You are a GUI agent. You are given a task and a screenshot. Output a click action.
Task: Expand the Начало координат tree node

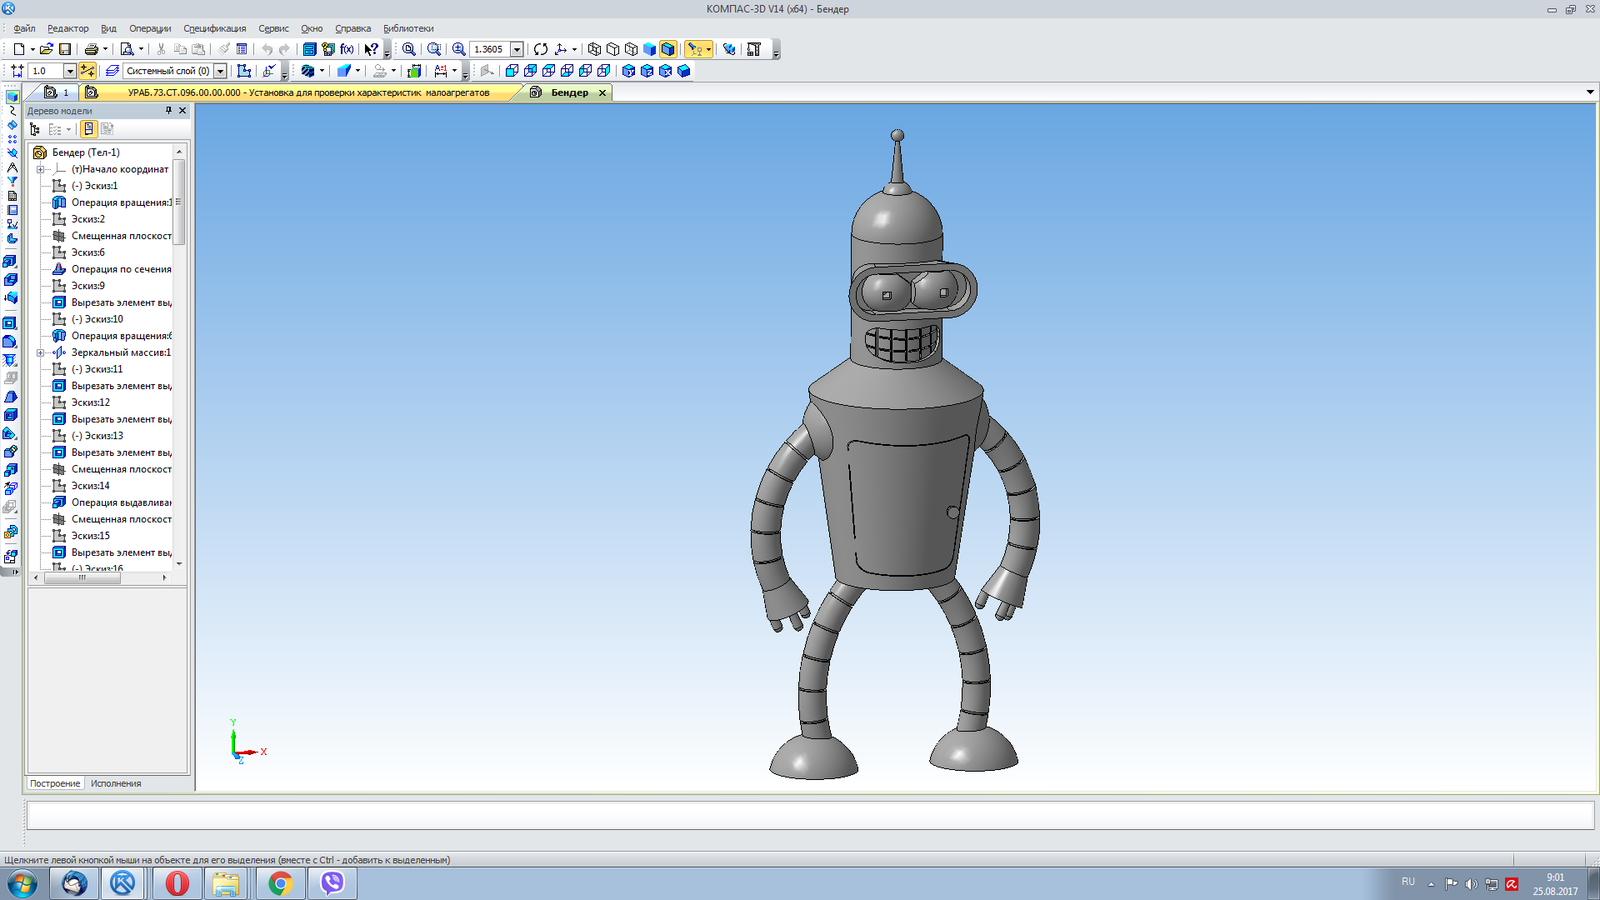point(40,169)
